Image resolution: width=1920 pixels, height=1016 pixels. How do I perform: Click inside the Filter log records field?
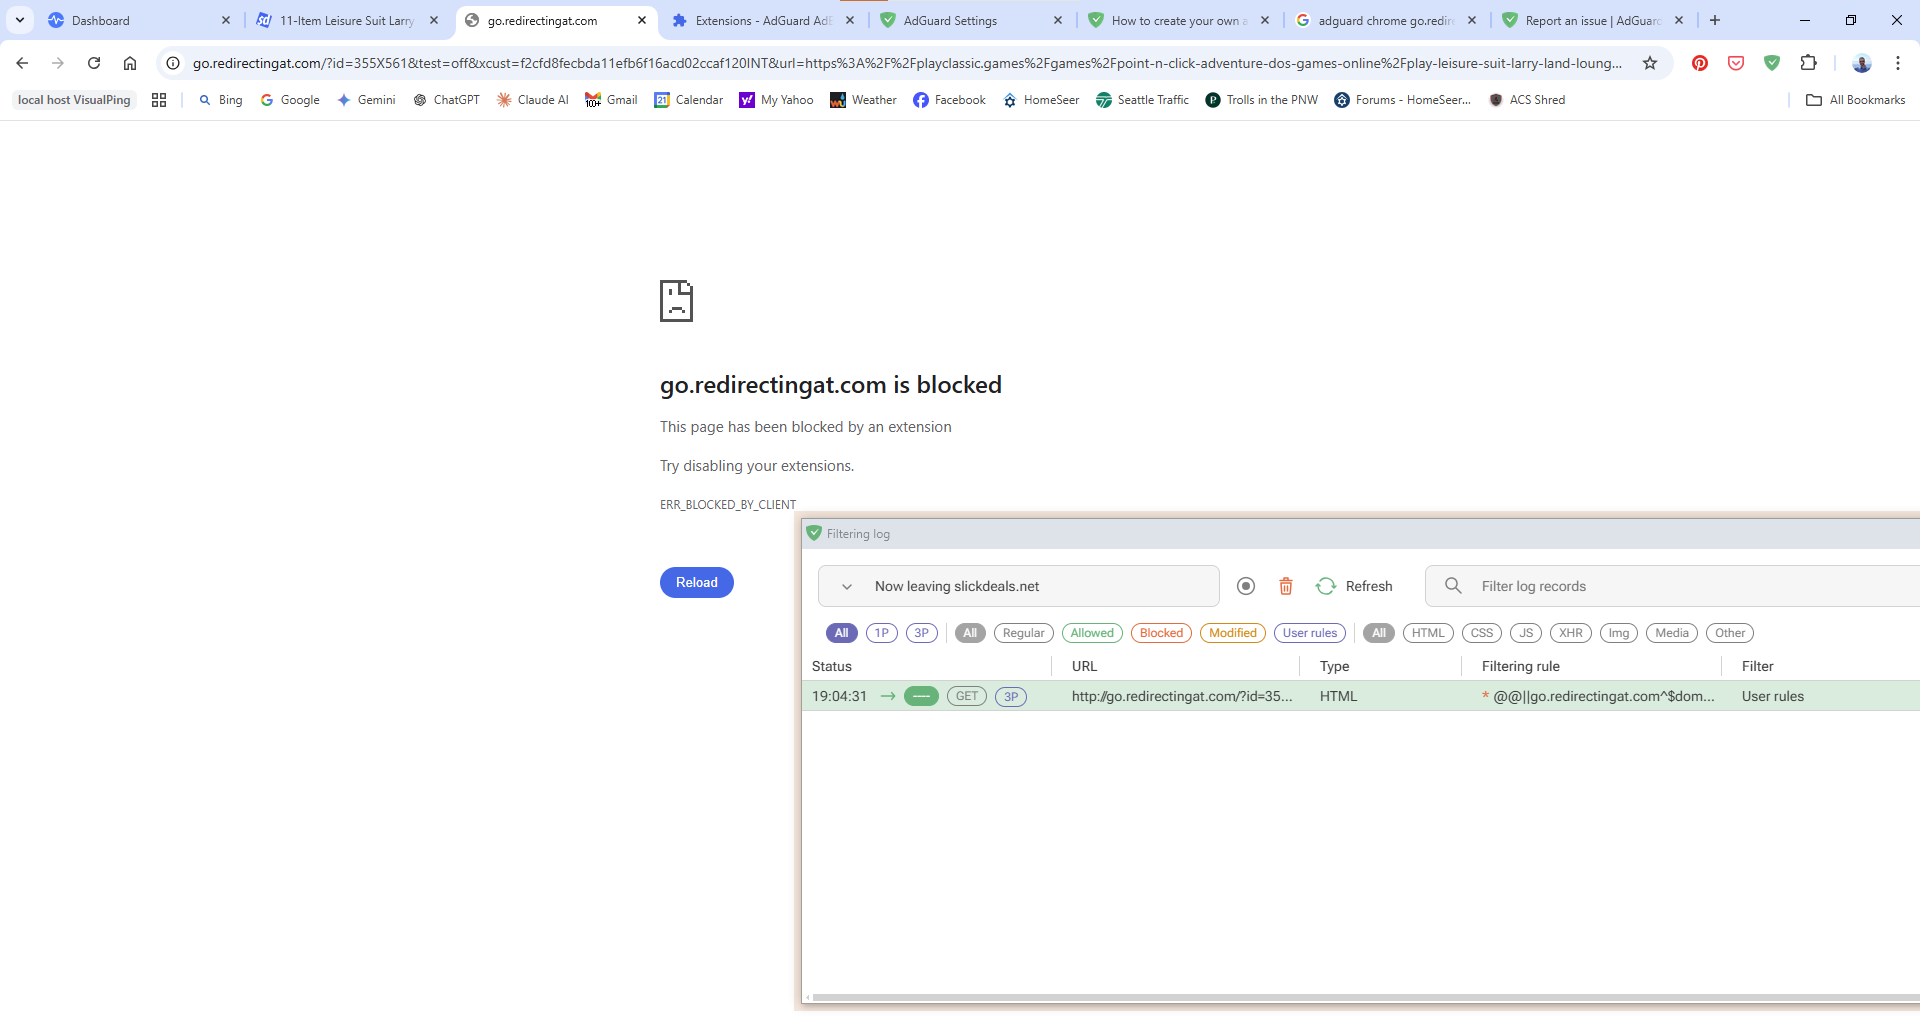pos(1600,586)
